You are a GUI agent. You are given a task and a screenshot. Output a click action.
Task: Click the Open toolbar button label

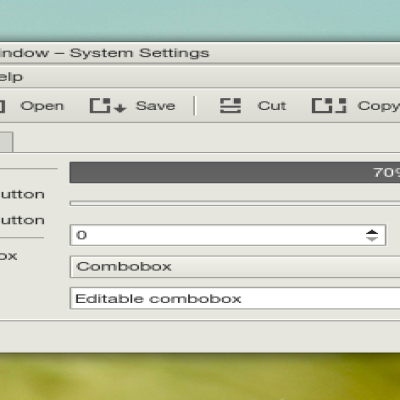coord(42,106)
